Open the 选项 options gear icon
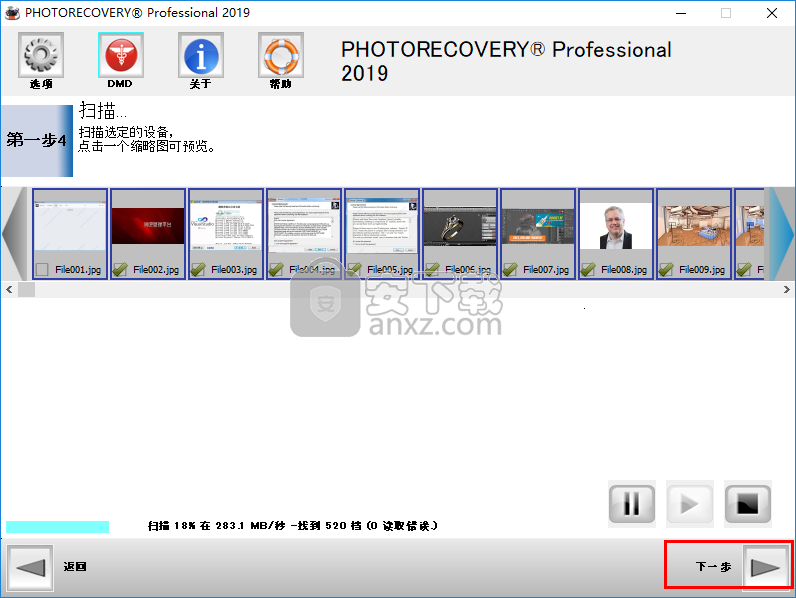796x598 pixels. point(41,55)
